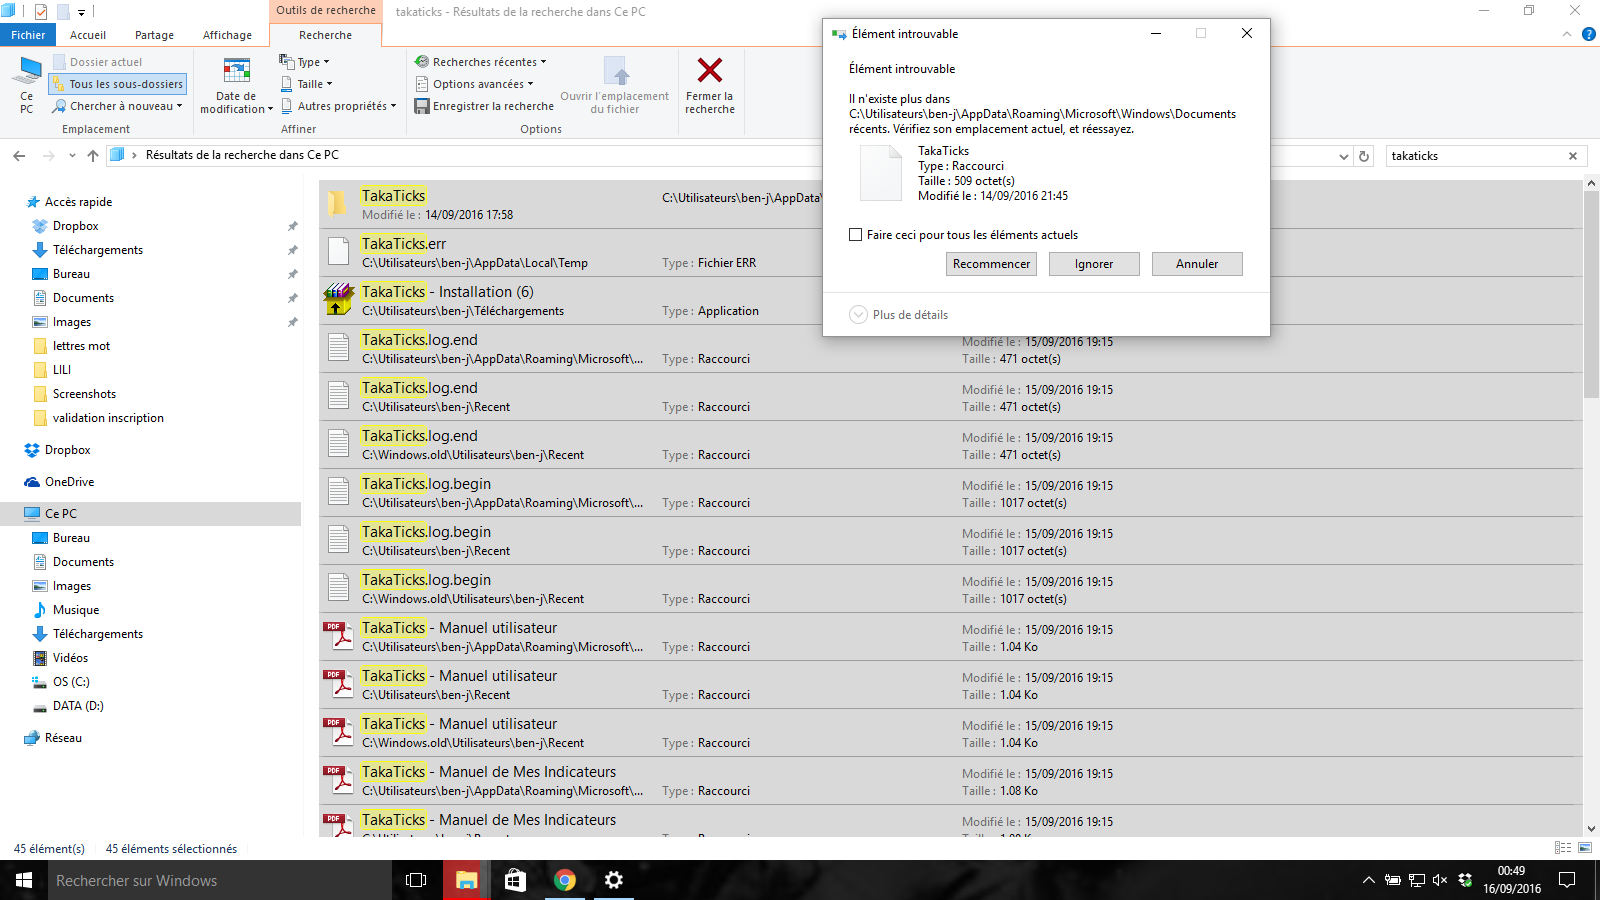Image resolution: width=1600 pixels, height=900 pixels.
Task: Click the up-one-level arrow
Action: tap(93, 156)
